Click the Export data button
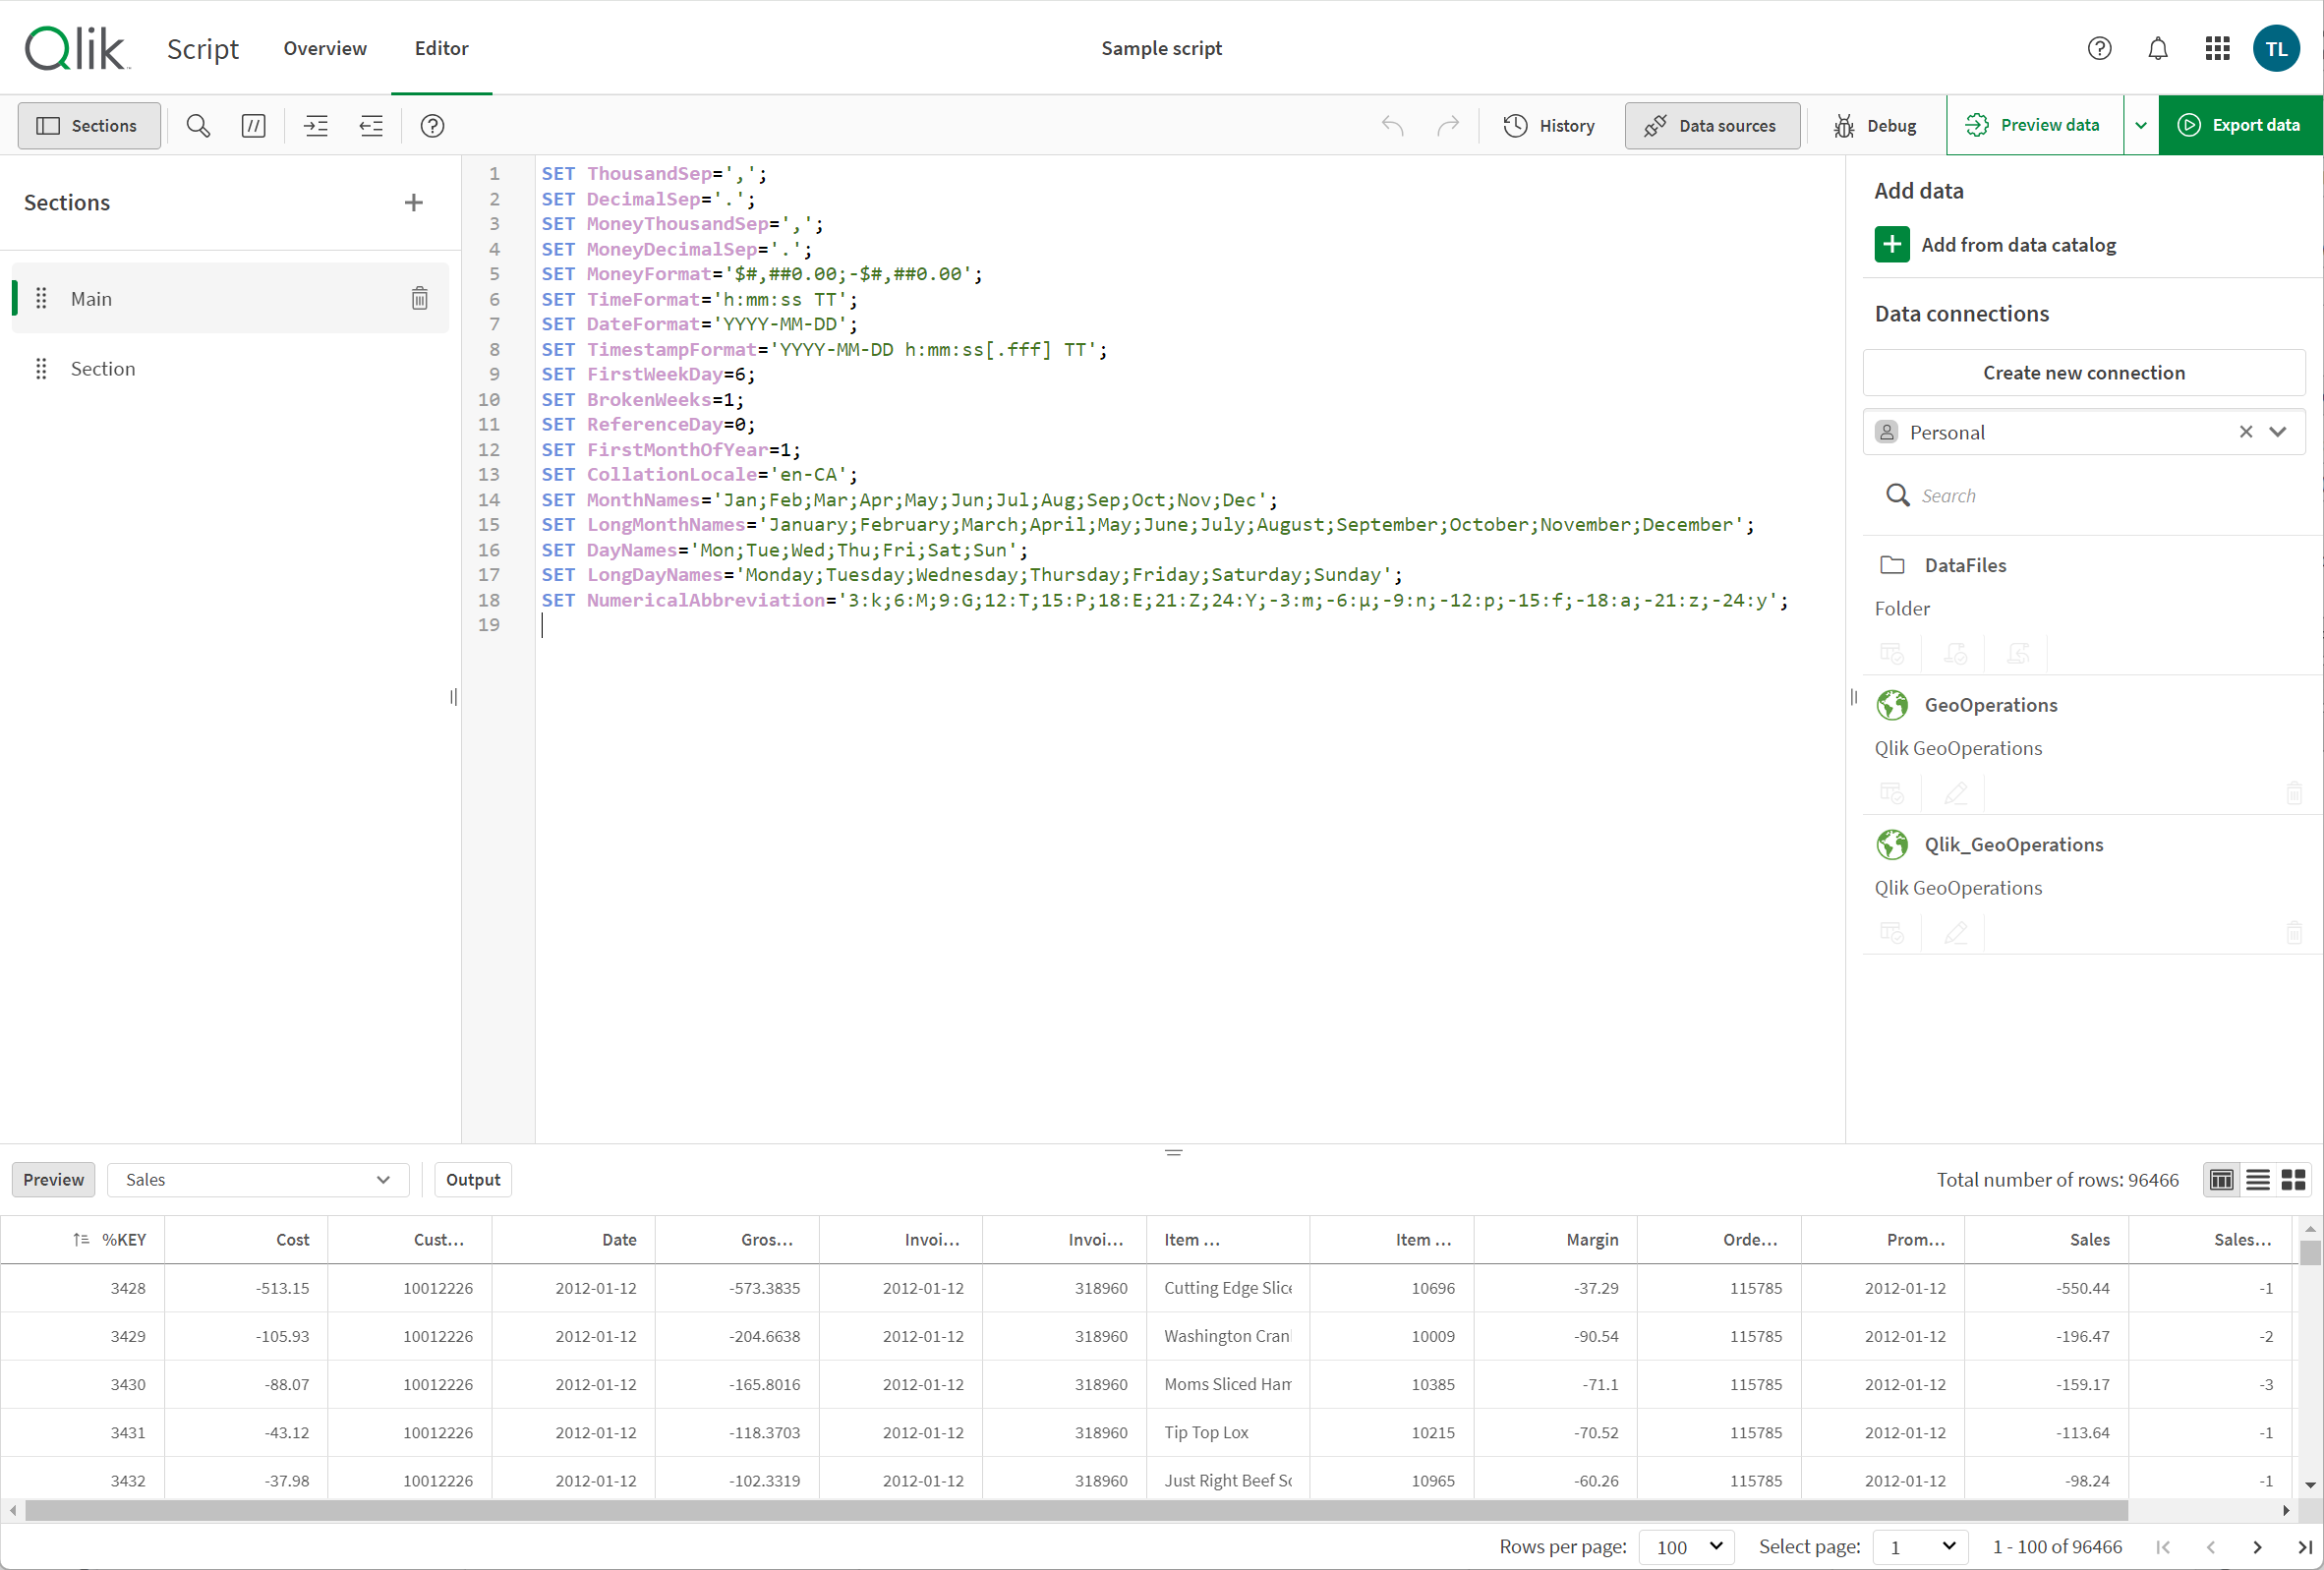This screenshot has height=1570, width=2324. click(2239, 125)
